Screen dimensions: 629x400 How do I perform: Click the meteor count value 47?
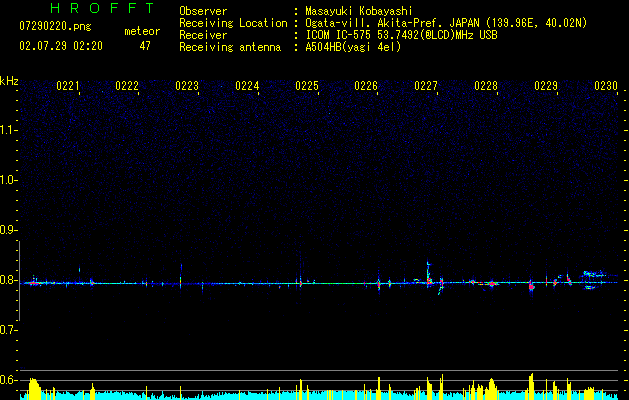[145, 46]
